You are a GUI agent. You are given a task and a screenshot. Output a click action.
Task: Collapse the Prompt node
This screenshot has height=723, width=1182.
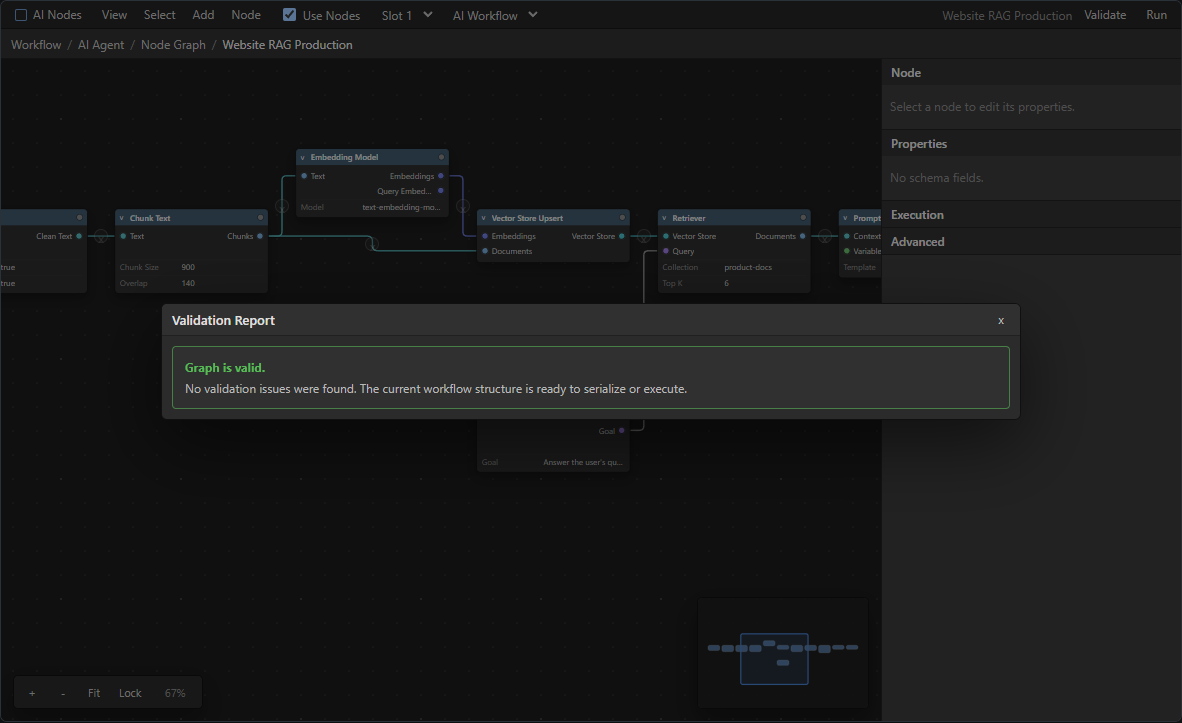846,218
